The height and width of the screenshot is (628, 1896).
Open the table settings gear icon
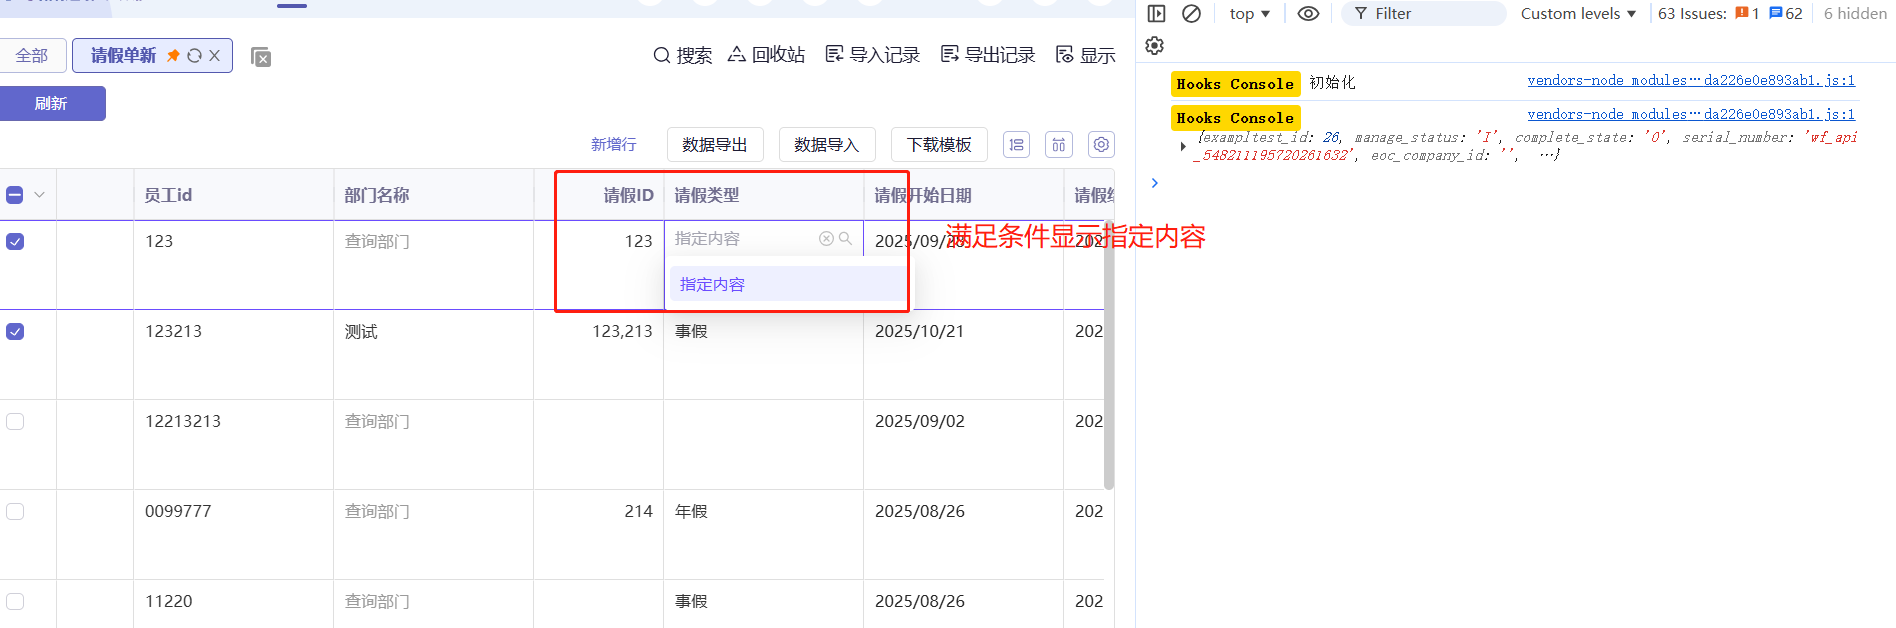click(1101, 145)
